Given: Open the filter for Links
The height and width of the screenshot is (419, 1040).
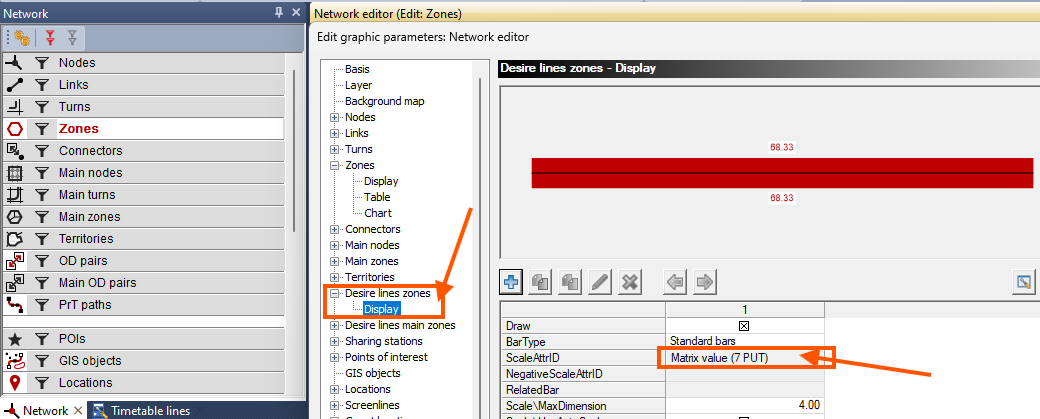Looking at the screenshot, I should (42, 85).
